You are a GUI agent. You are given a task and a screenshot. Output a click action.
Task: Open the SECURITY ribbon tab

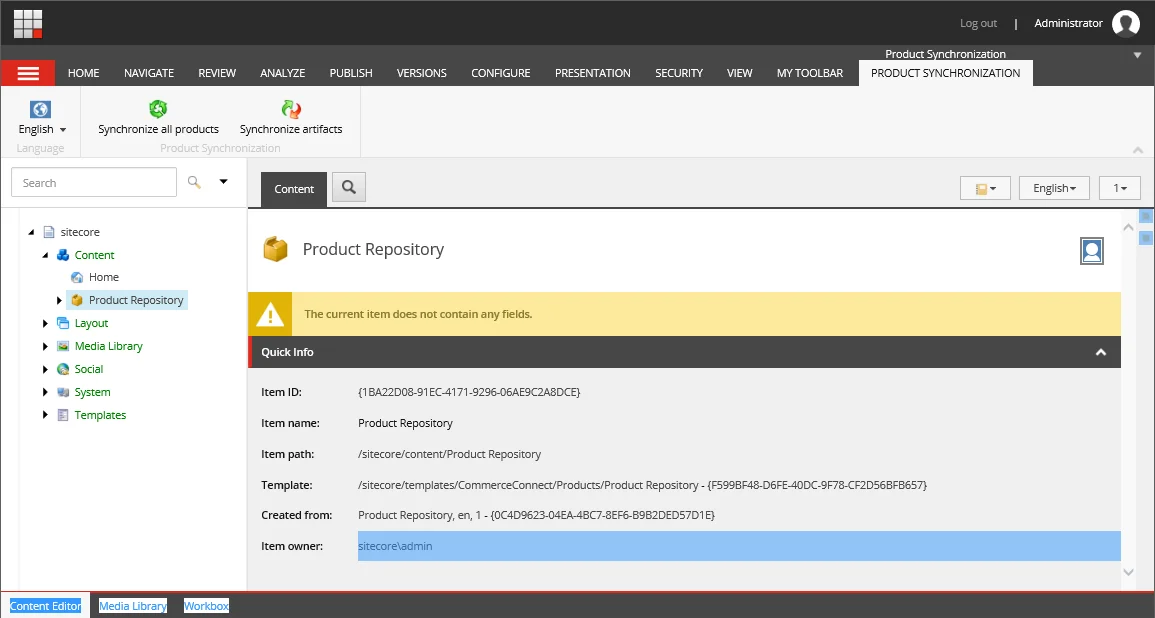pos(679,73)
